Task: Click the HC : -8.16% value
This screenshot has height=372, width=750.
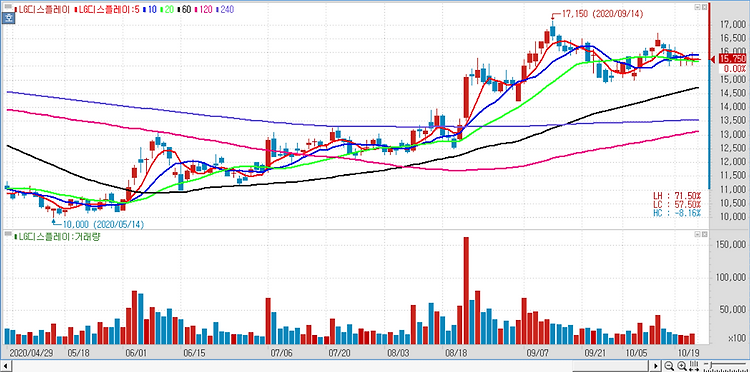Action: coord(677,213)
